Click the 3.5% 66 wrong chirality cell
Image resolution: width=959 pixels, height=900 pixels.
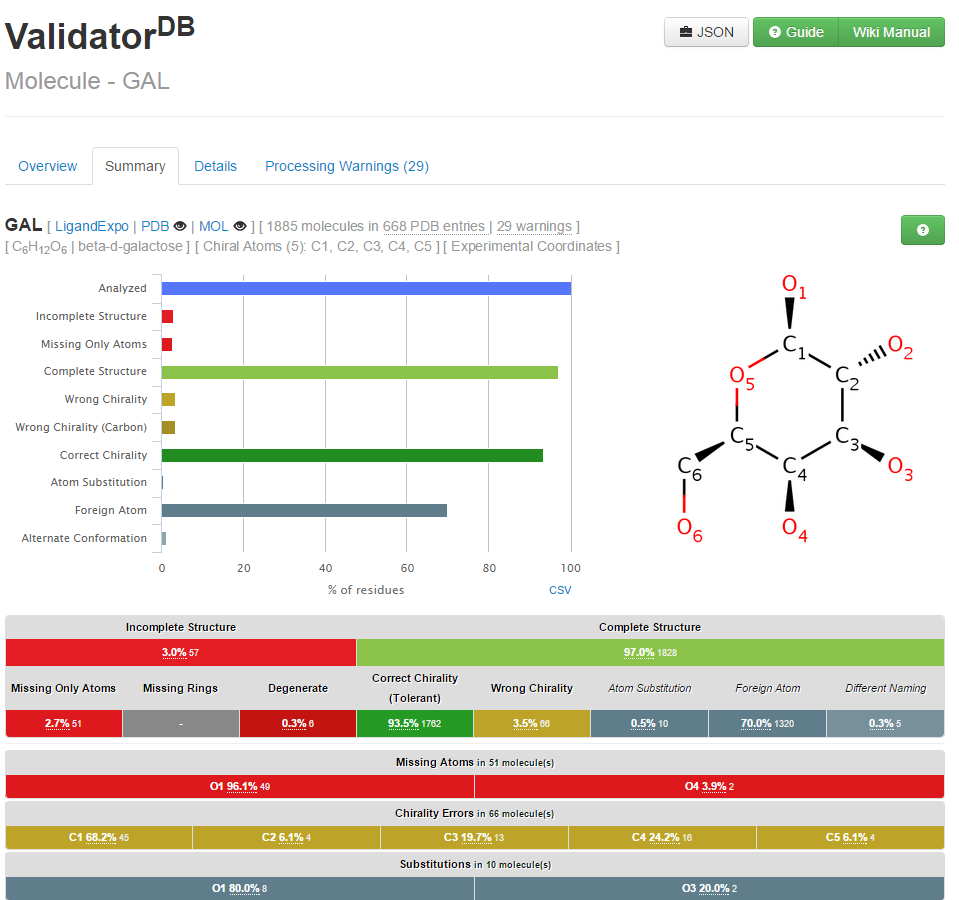[531, 723]
